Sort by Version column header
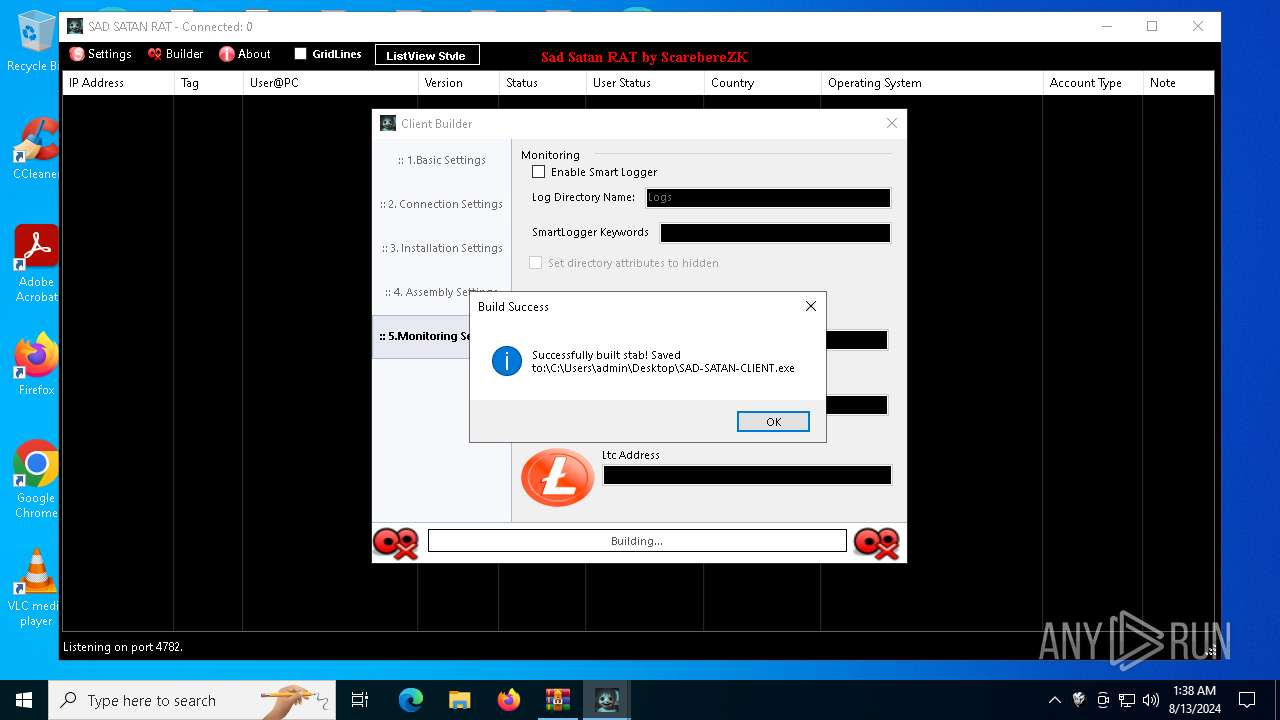The height and width of the screenshot is (720, 1280). click(459, 83)
